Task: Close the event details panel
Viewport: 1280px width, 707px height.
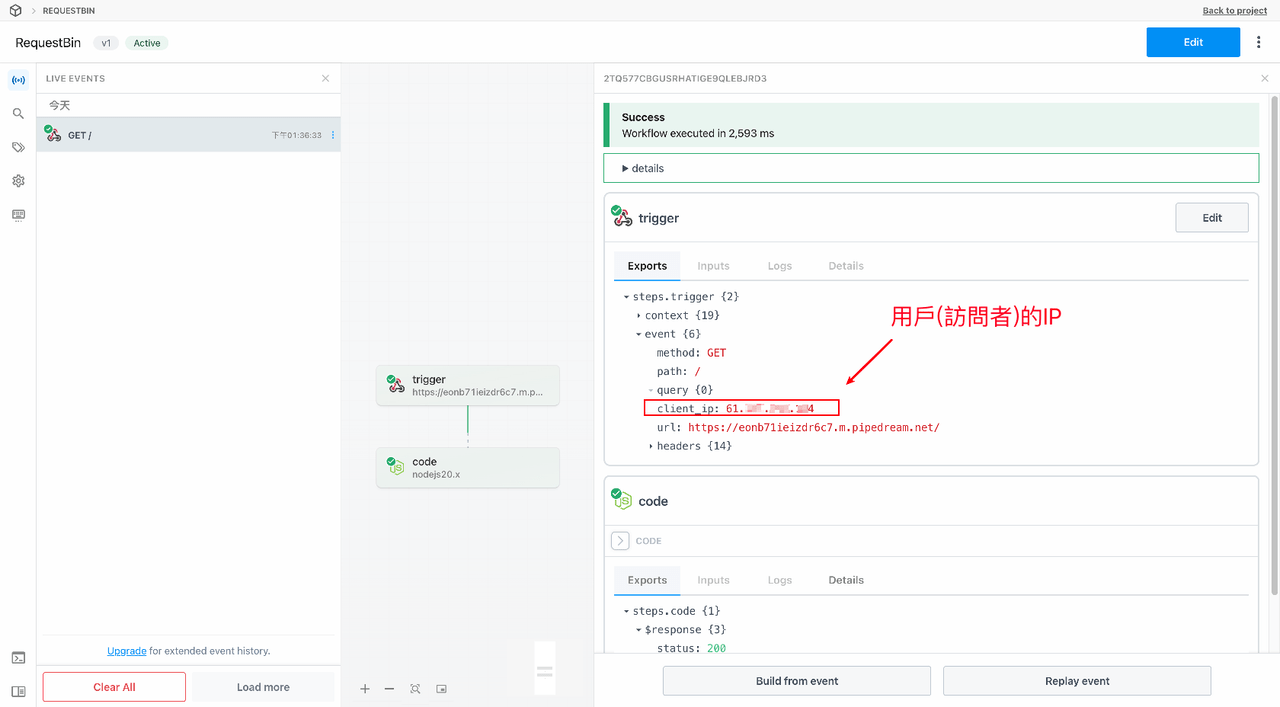Action: coord(1265,78)
